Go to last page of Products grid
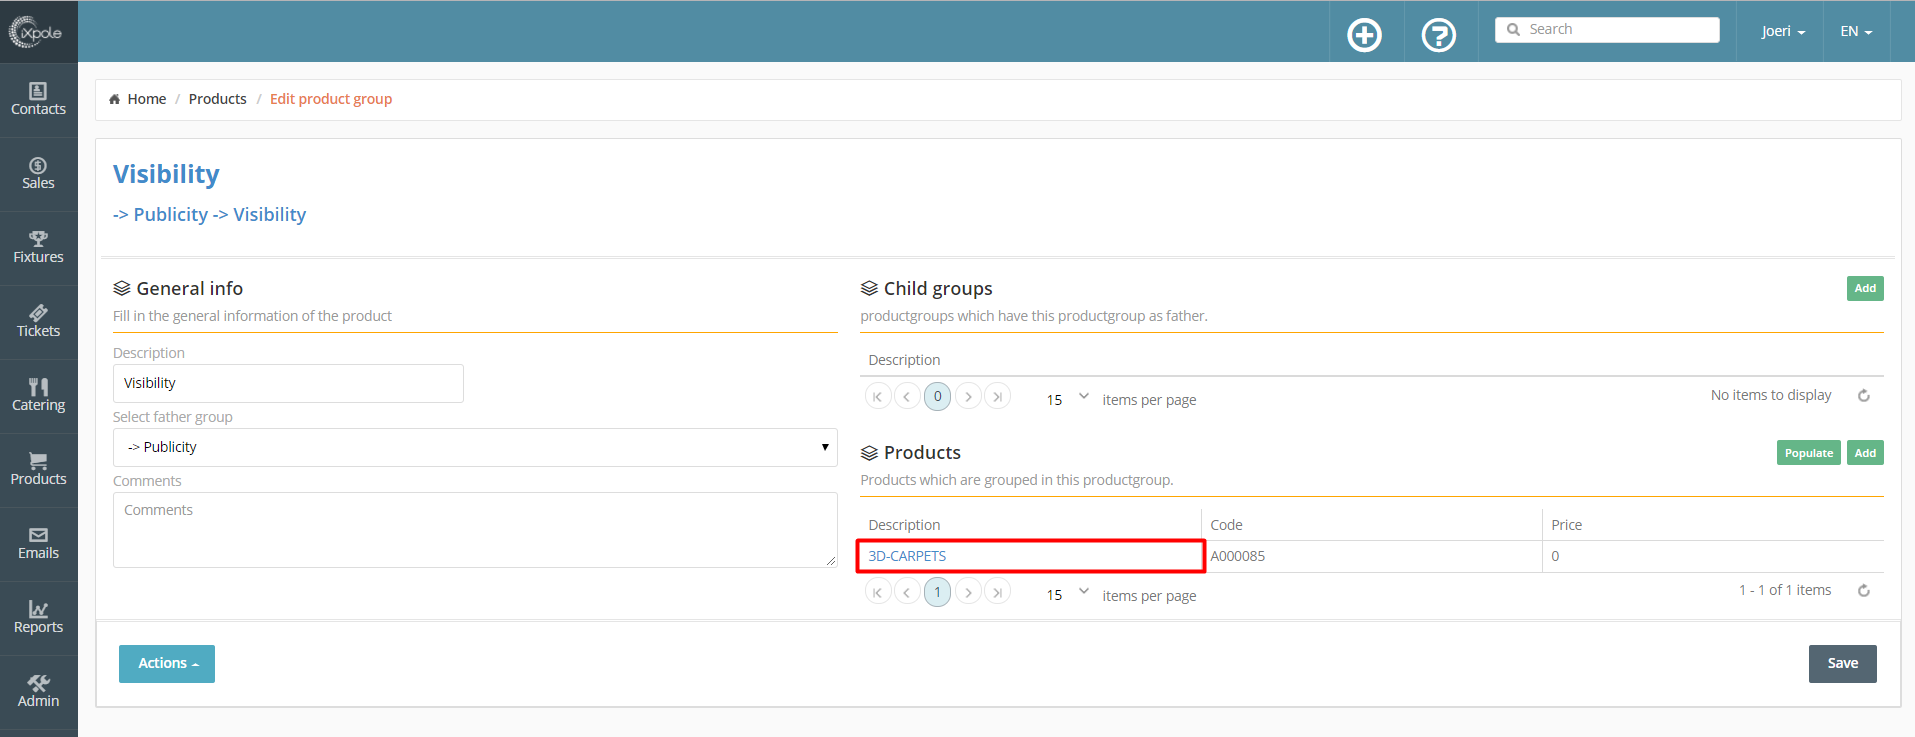The width and height of the screenshot is (1915, 737). (997, 592)
